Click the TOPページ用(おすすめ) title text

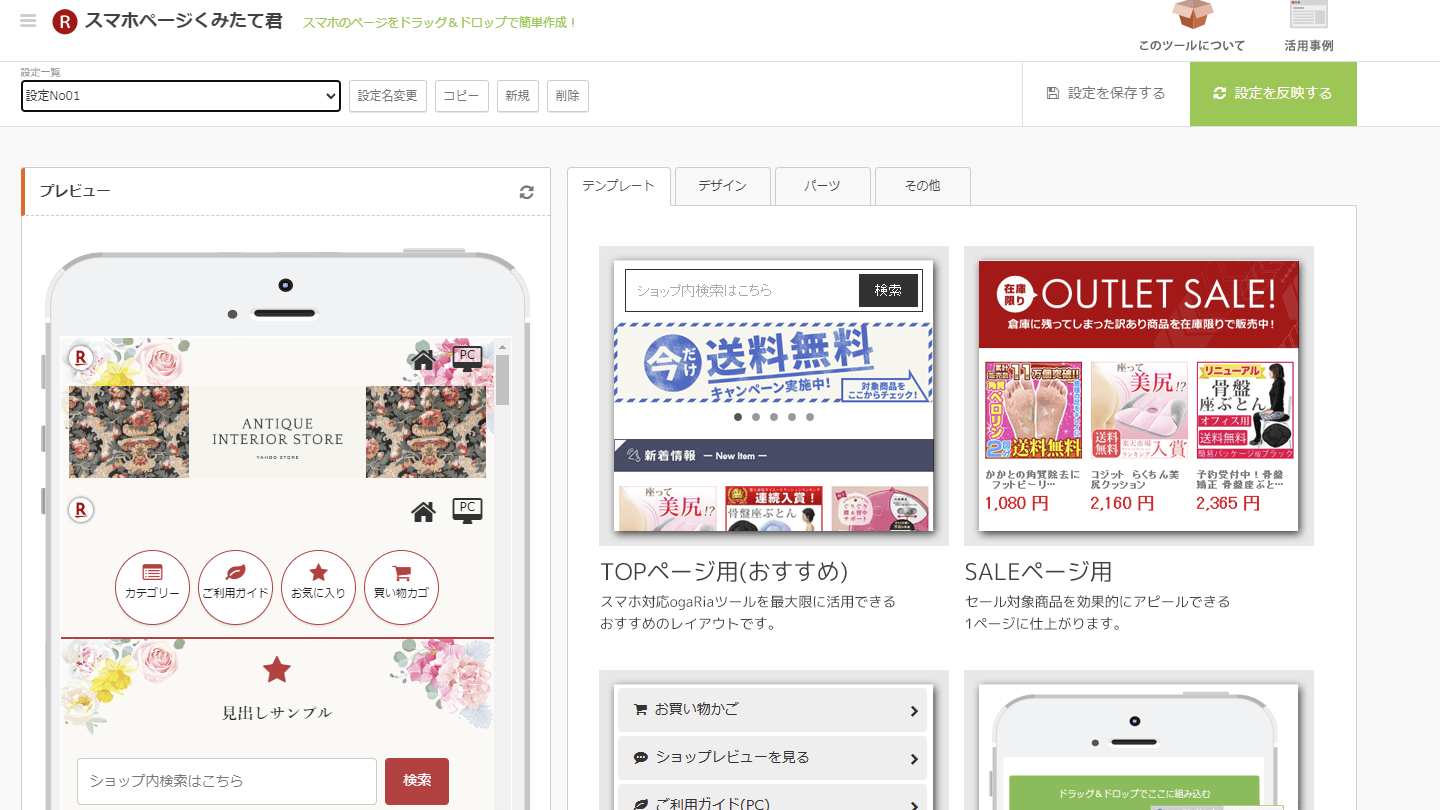[724, 571]
